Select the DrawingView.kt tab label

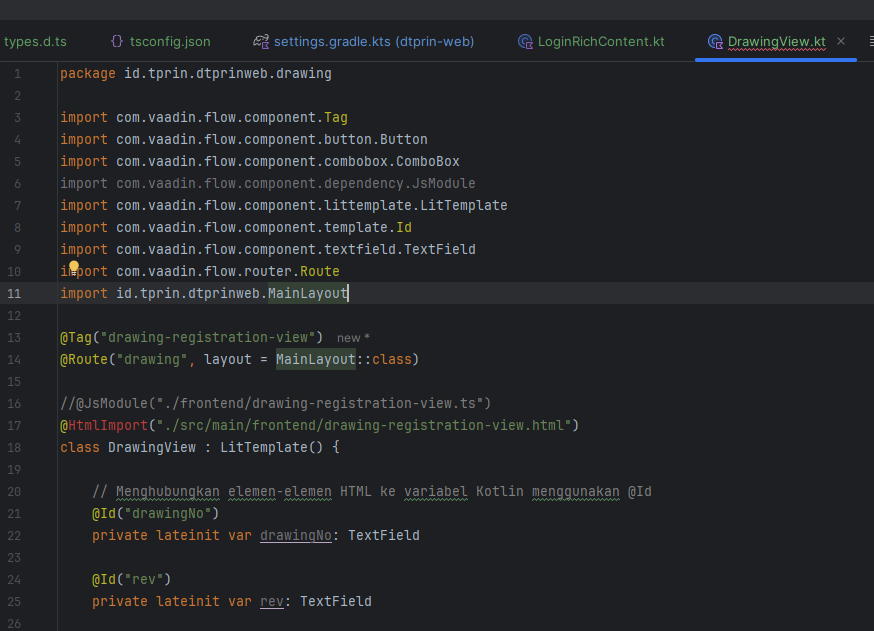[x=776, y=42]
